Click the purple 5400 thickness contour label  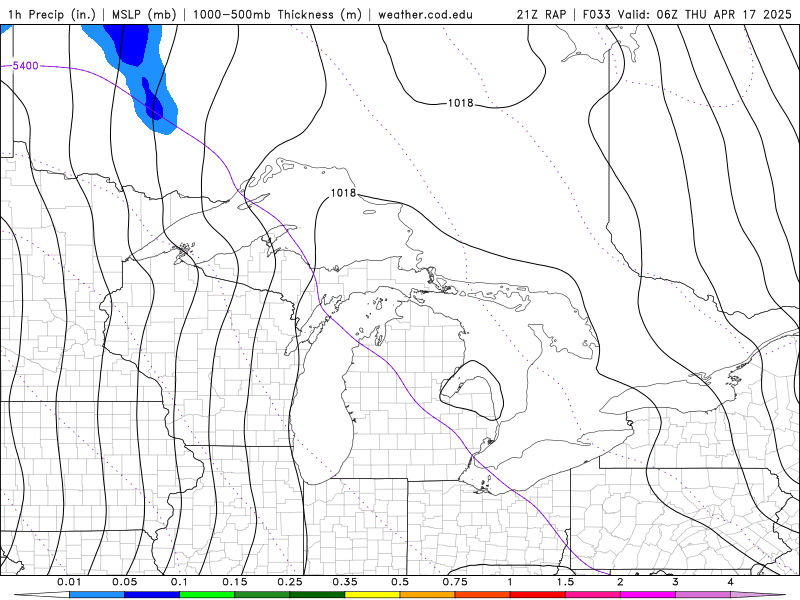[26, 66]
